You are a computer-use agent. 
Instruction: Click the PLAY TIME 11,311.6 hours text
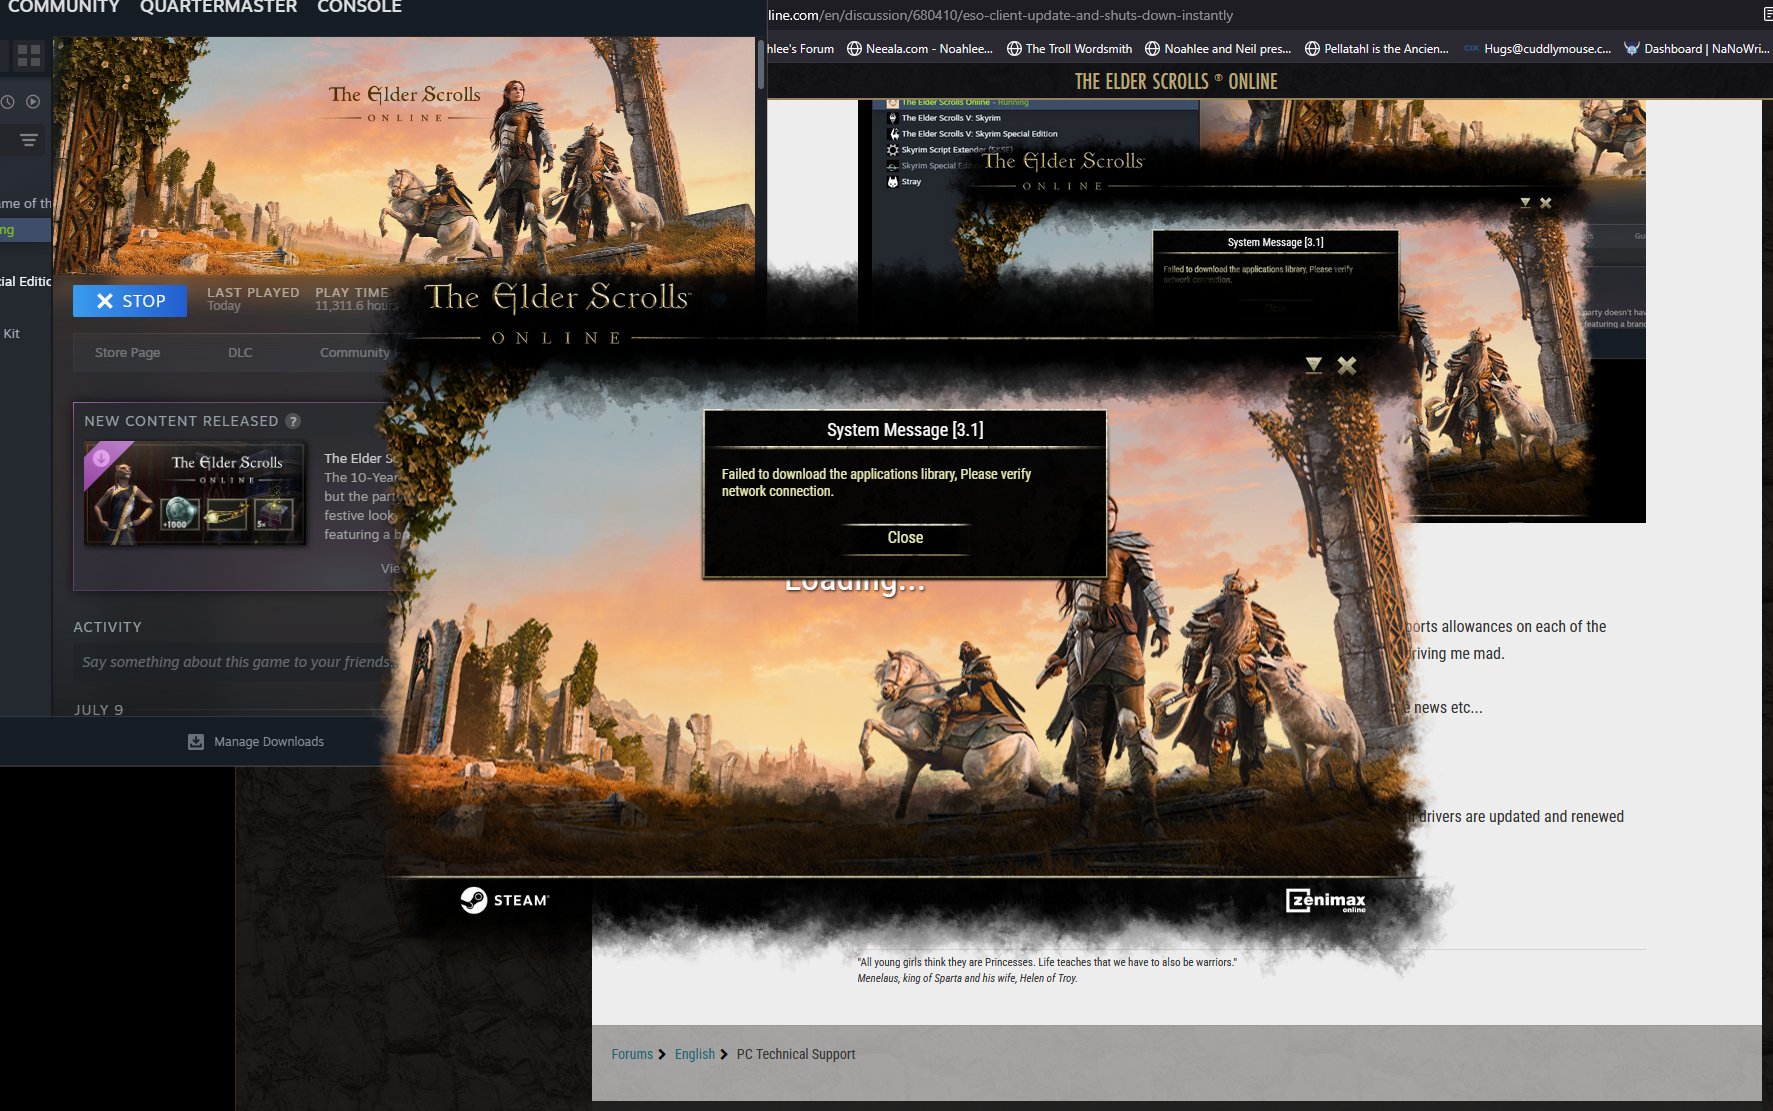pyautogui.click(x=356, y=299)
